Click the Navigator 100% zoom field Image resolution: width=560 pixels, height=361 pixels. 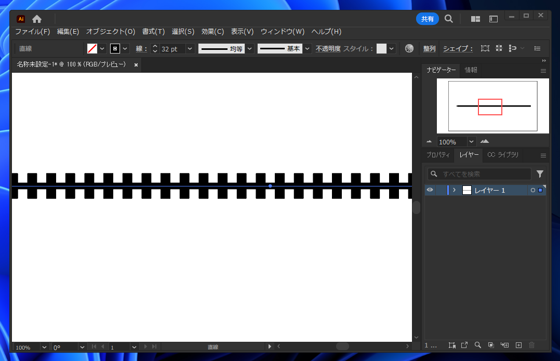point(452,142)
